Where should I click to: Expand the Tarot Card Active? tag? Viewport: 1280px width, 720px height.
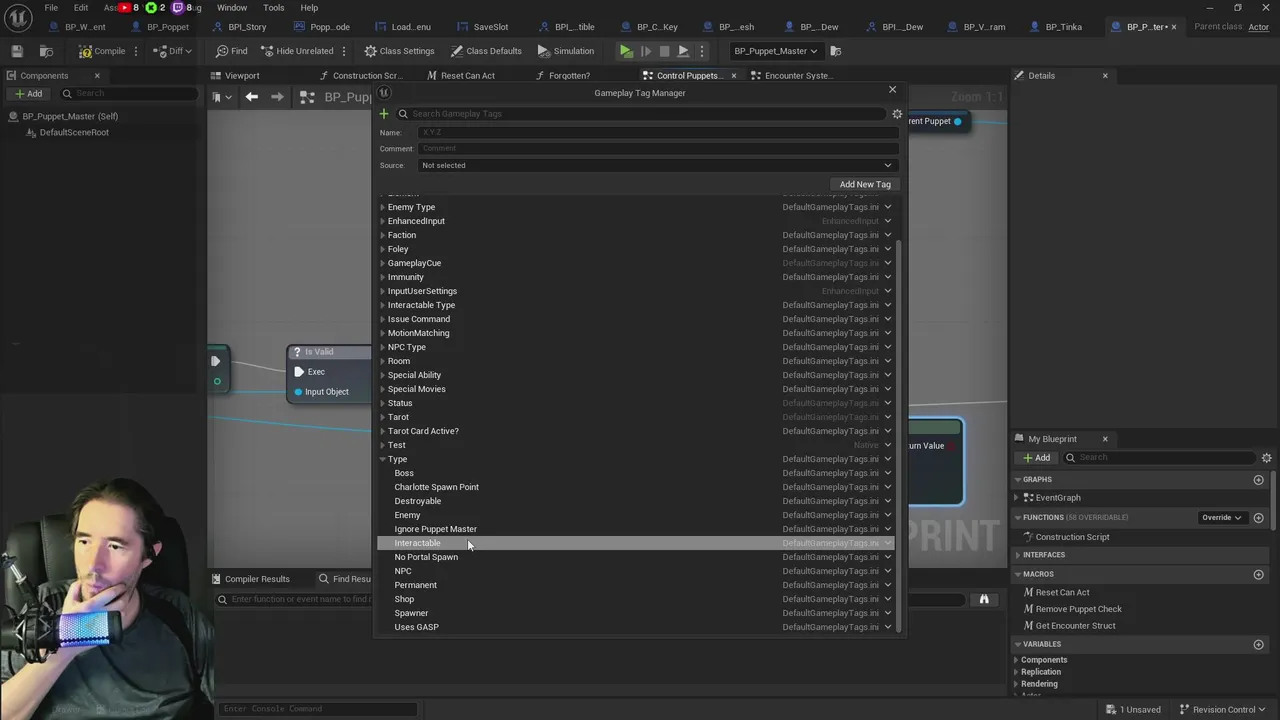click(382, 431)
